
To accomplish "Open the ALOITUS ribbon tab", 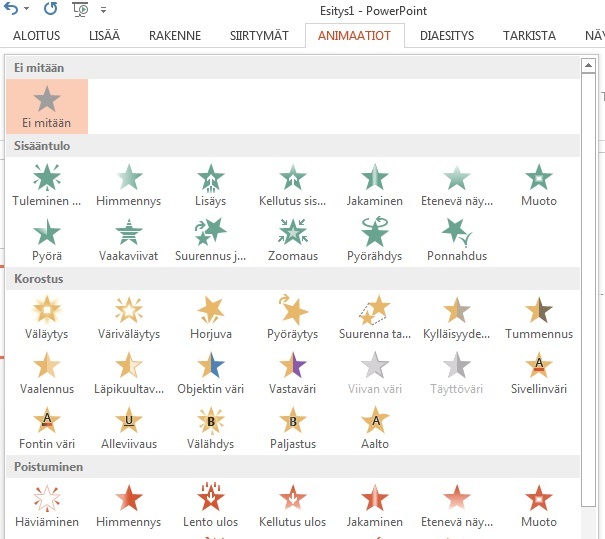I will click(x=36, y=36).
